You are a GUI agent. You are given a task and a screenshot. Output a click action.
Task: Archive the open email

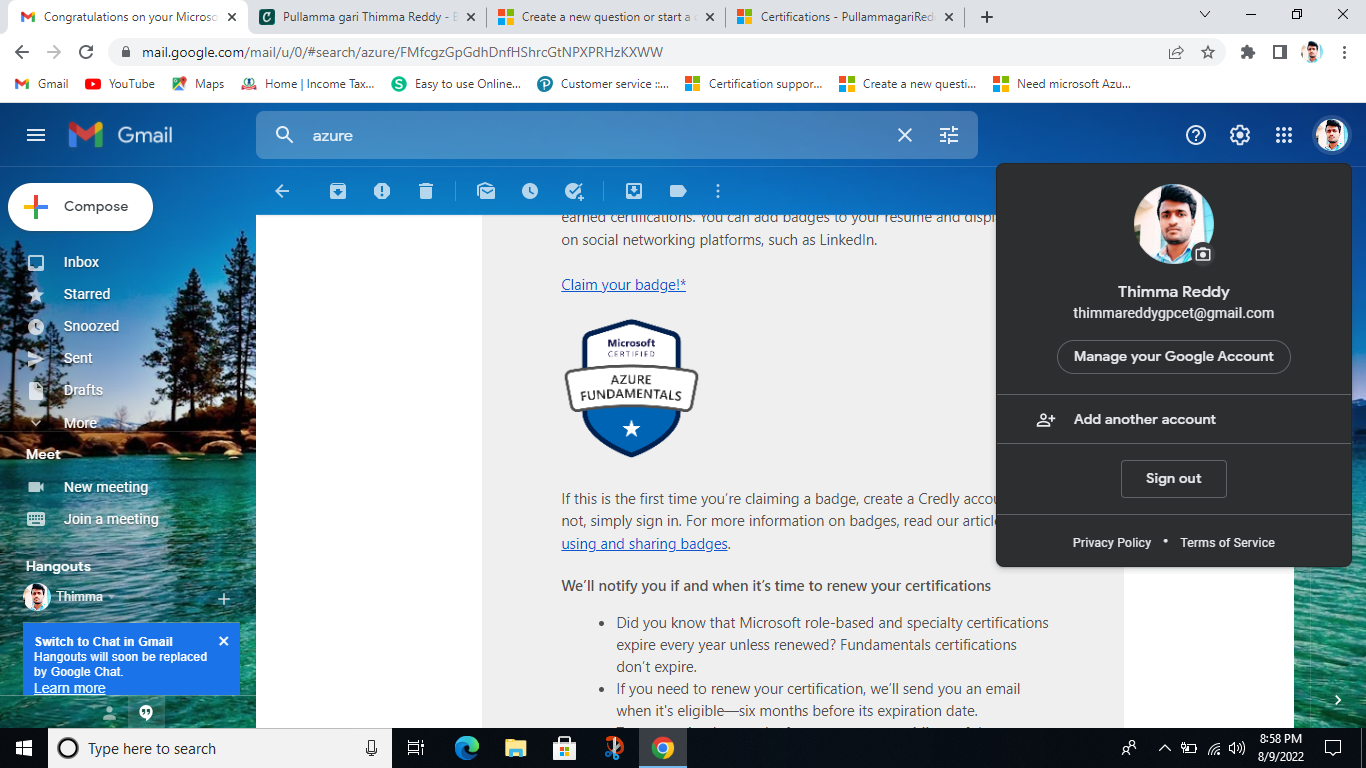(337, 190)
